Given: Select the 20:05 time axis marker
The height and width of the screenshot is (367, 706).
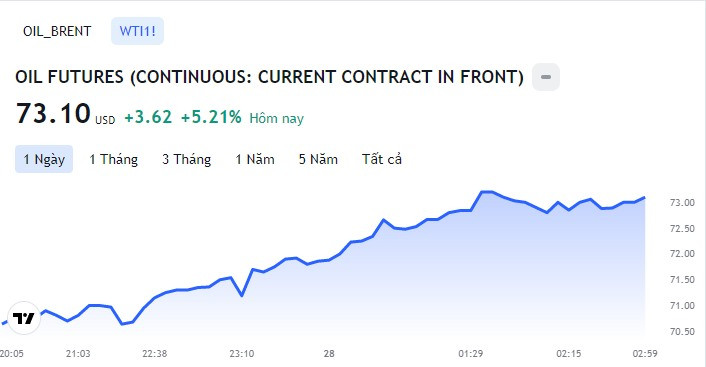Looking at the screenshot, I should pos(12,353).
